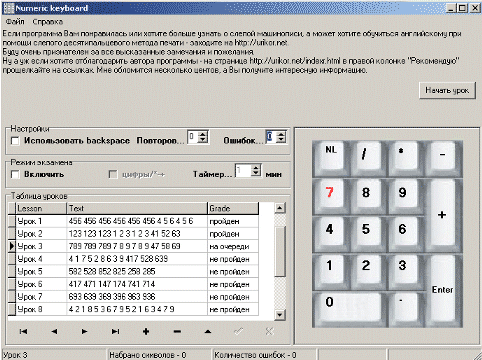Click the Text column header
The image size is (482, 360).
[x=137, y=208]
